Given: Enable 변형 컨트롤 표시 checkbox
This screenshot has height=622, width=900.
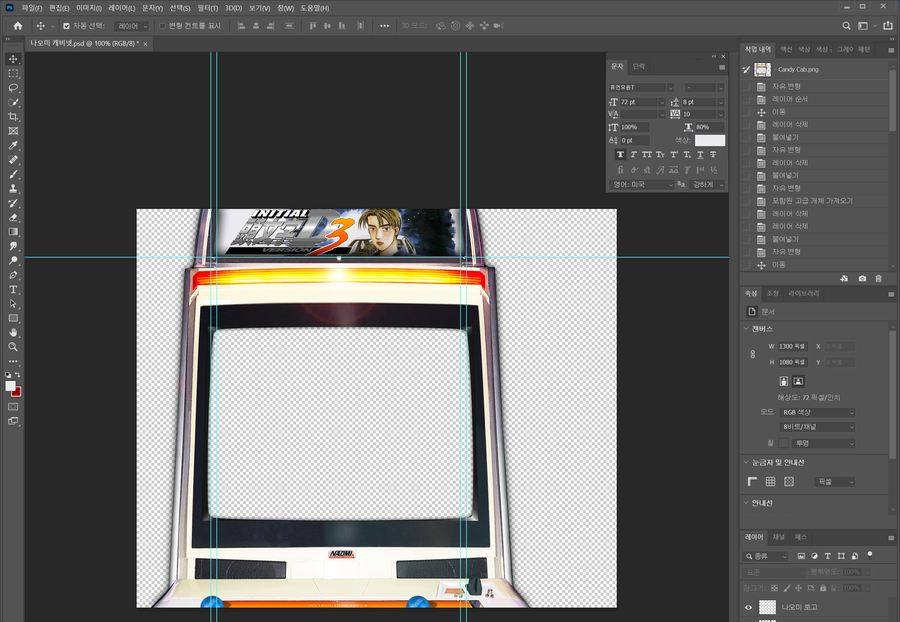Looking at the screenshot, I should [x=162, y=26].
